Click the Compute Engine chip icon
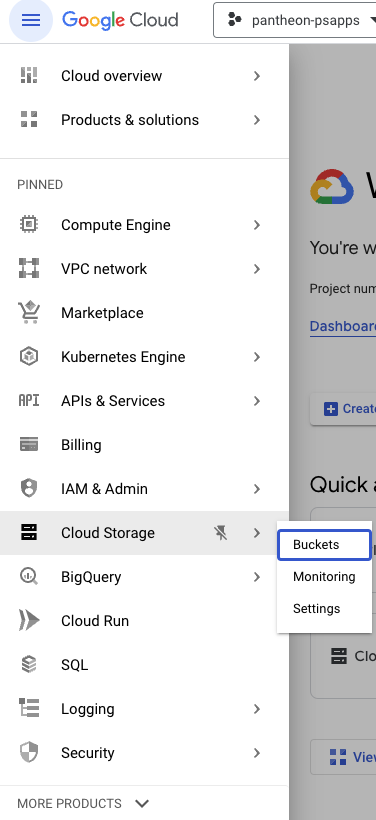 tap(29, 225)
